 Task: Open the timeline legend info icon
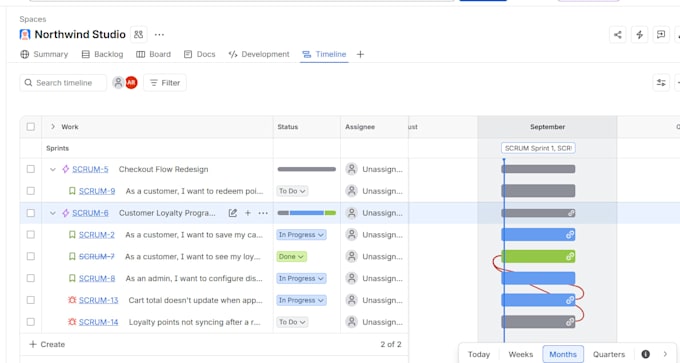[x=645, y=354]
